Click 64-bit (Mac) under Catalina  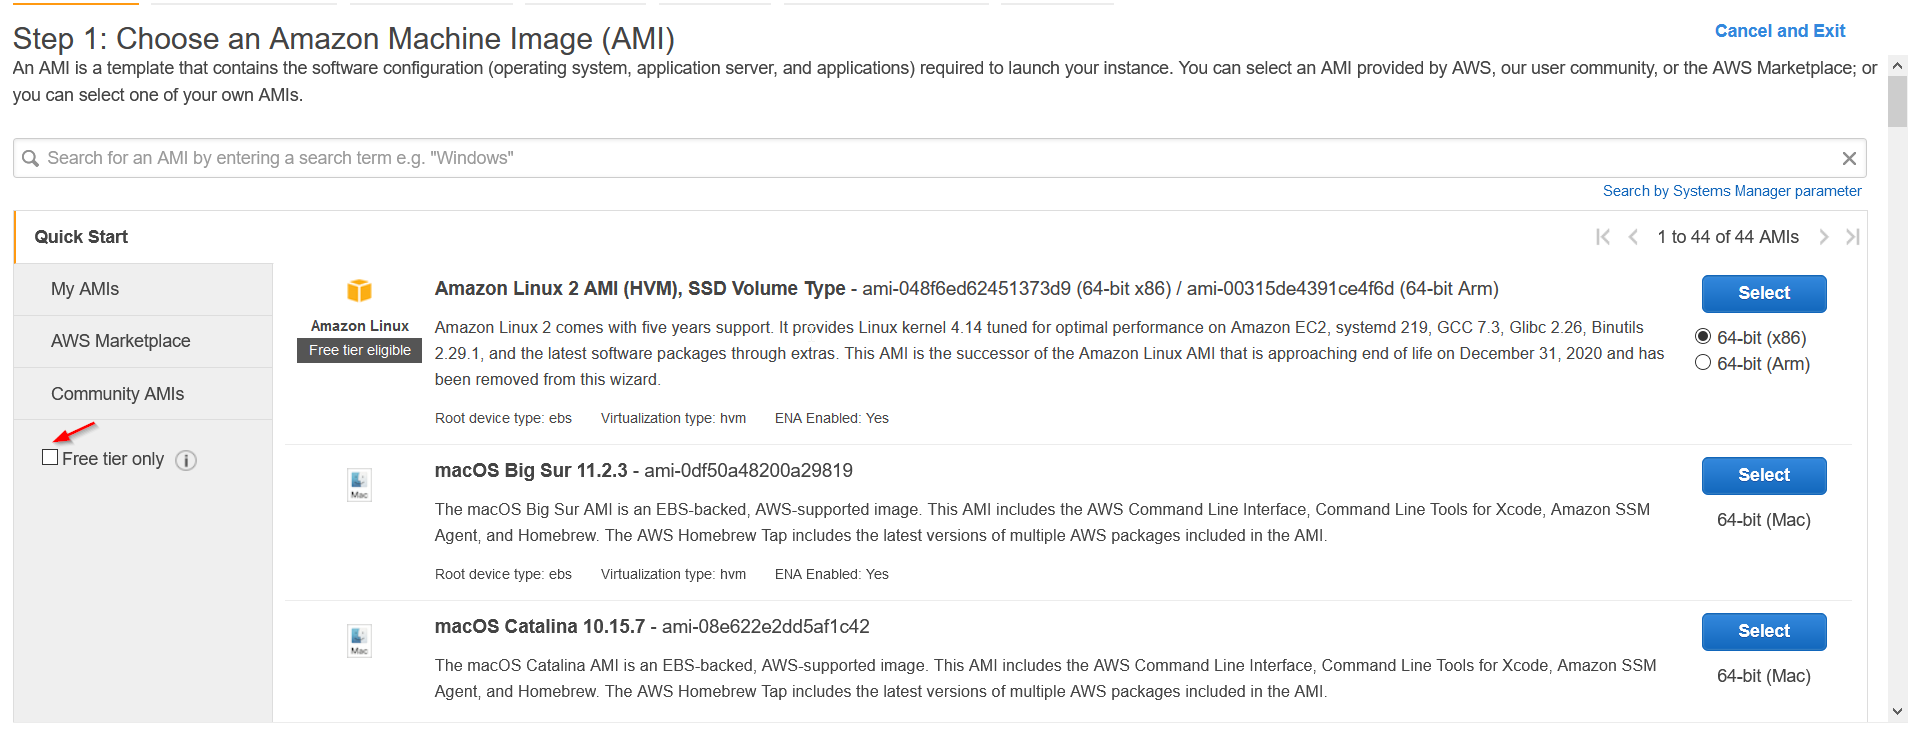(x=1764, y=676)
